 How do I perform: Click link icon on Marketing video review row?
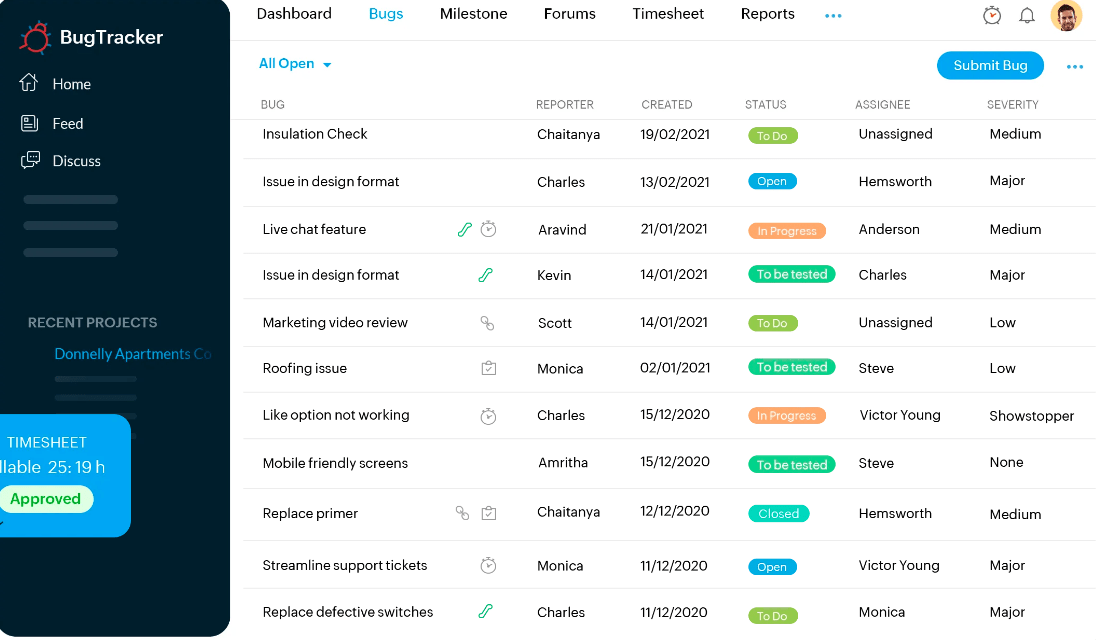488,323
